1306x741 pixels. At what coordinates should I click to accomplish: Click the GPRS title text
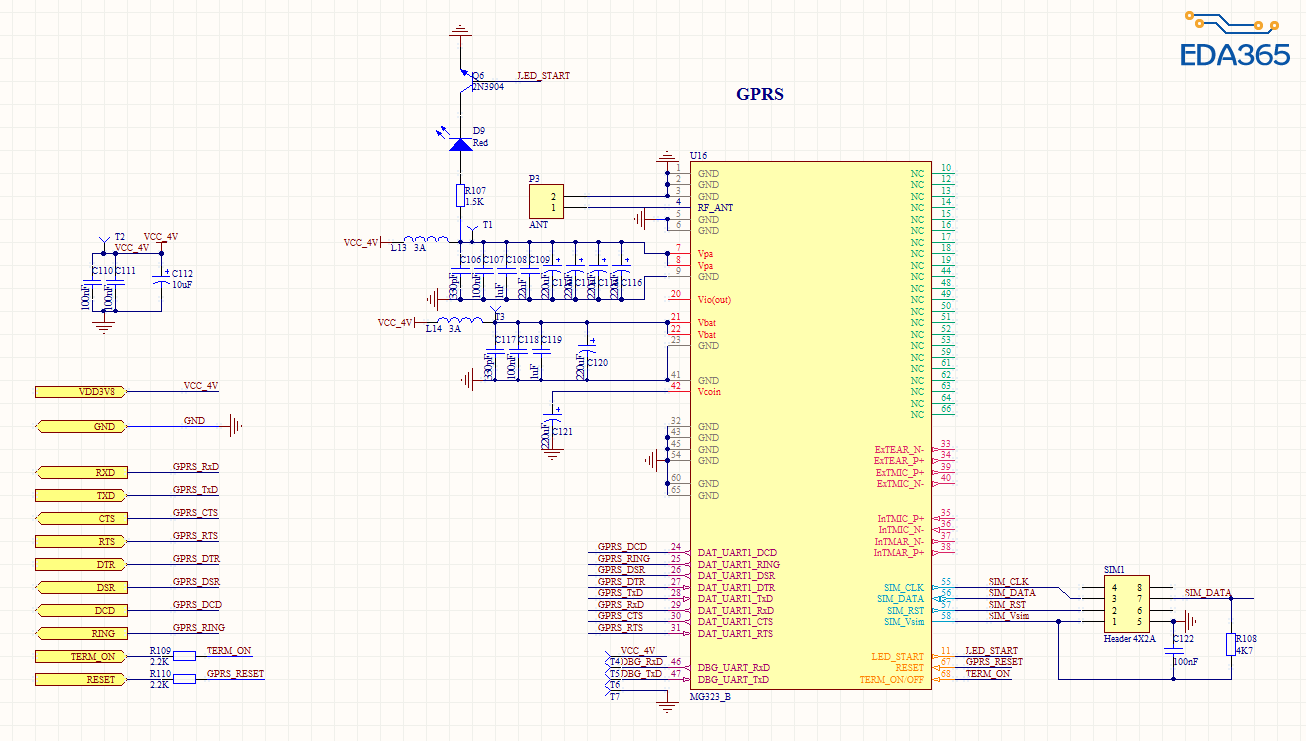(760, 95)
